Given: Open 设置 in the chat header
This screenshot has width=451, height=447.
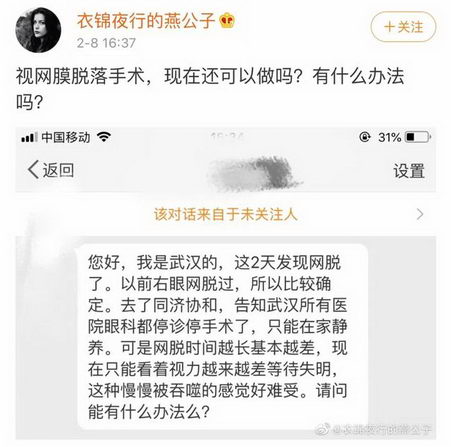Looking at the screenshot, I should (409, 171).
